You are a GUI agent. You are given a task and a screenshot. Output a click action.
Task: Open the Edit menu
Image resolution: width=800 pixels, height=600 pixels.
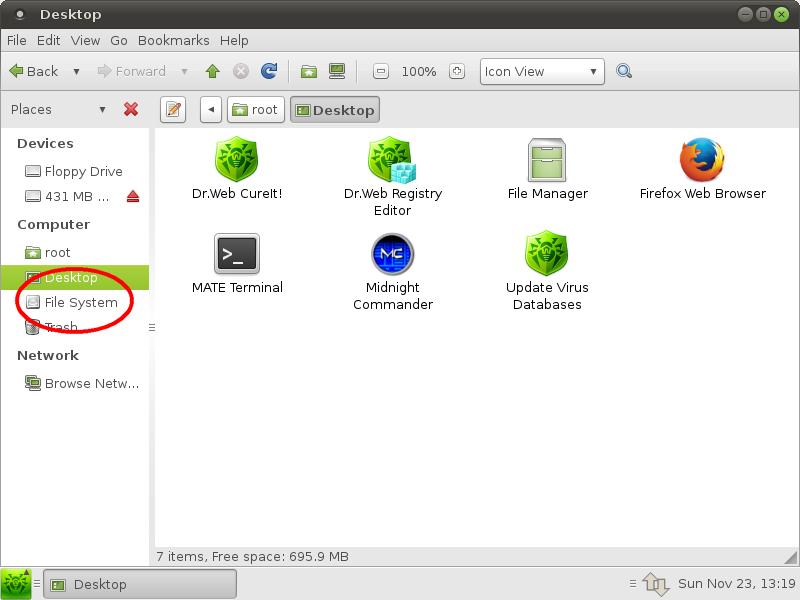click(48, 40)
